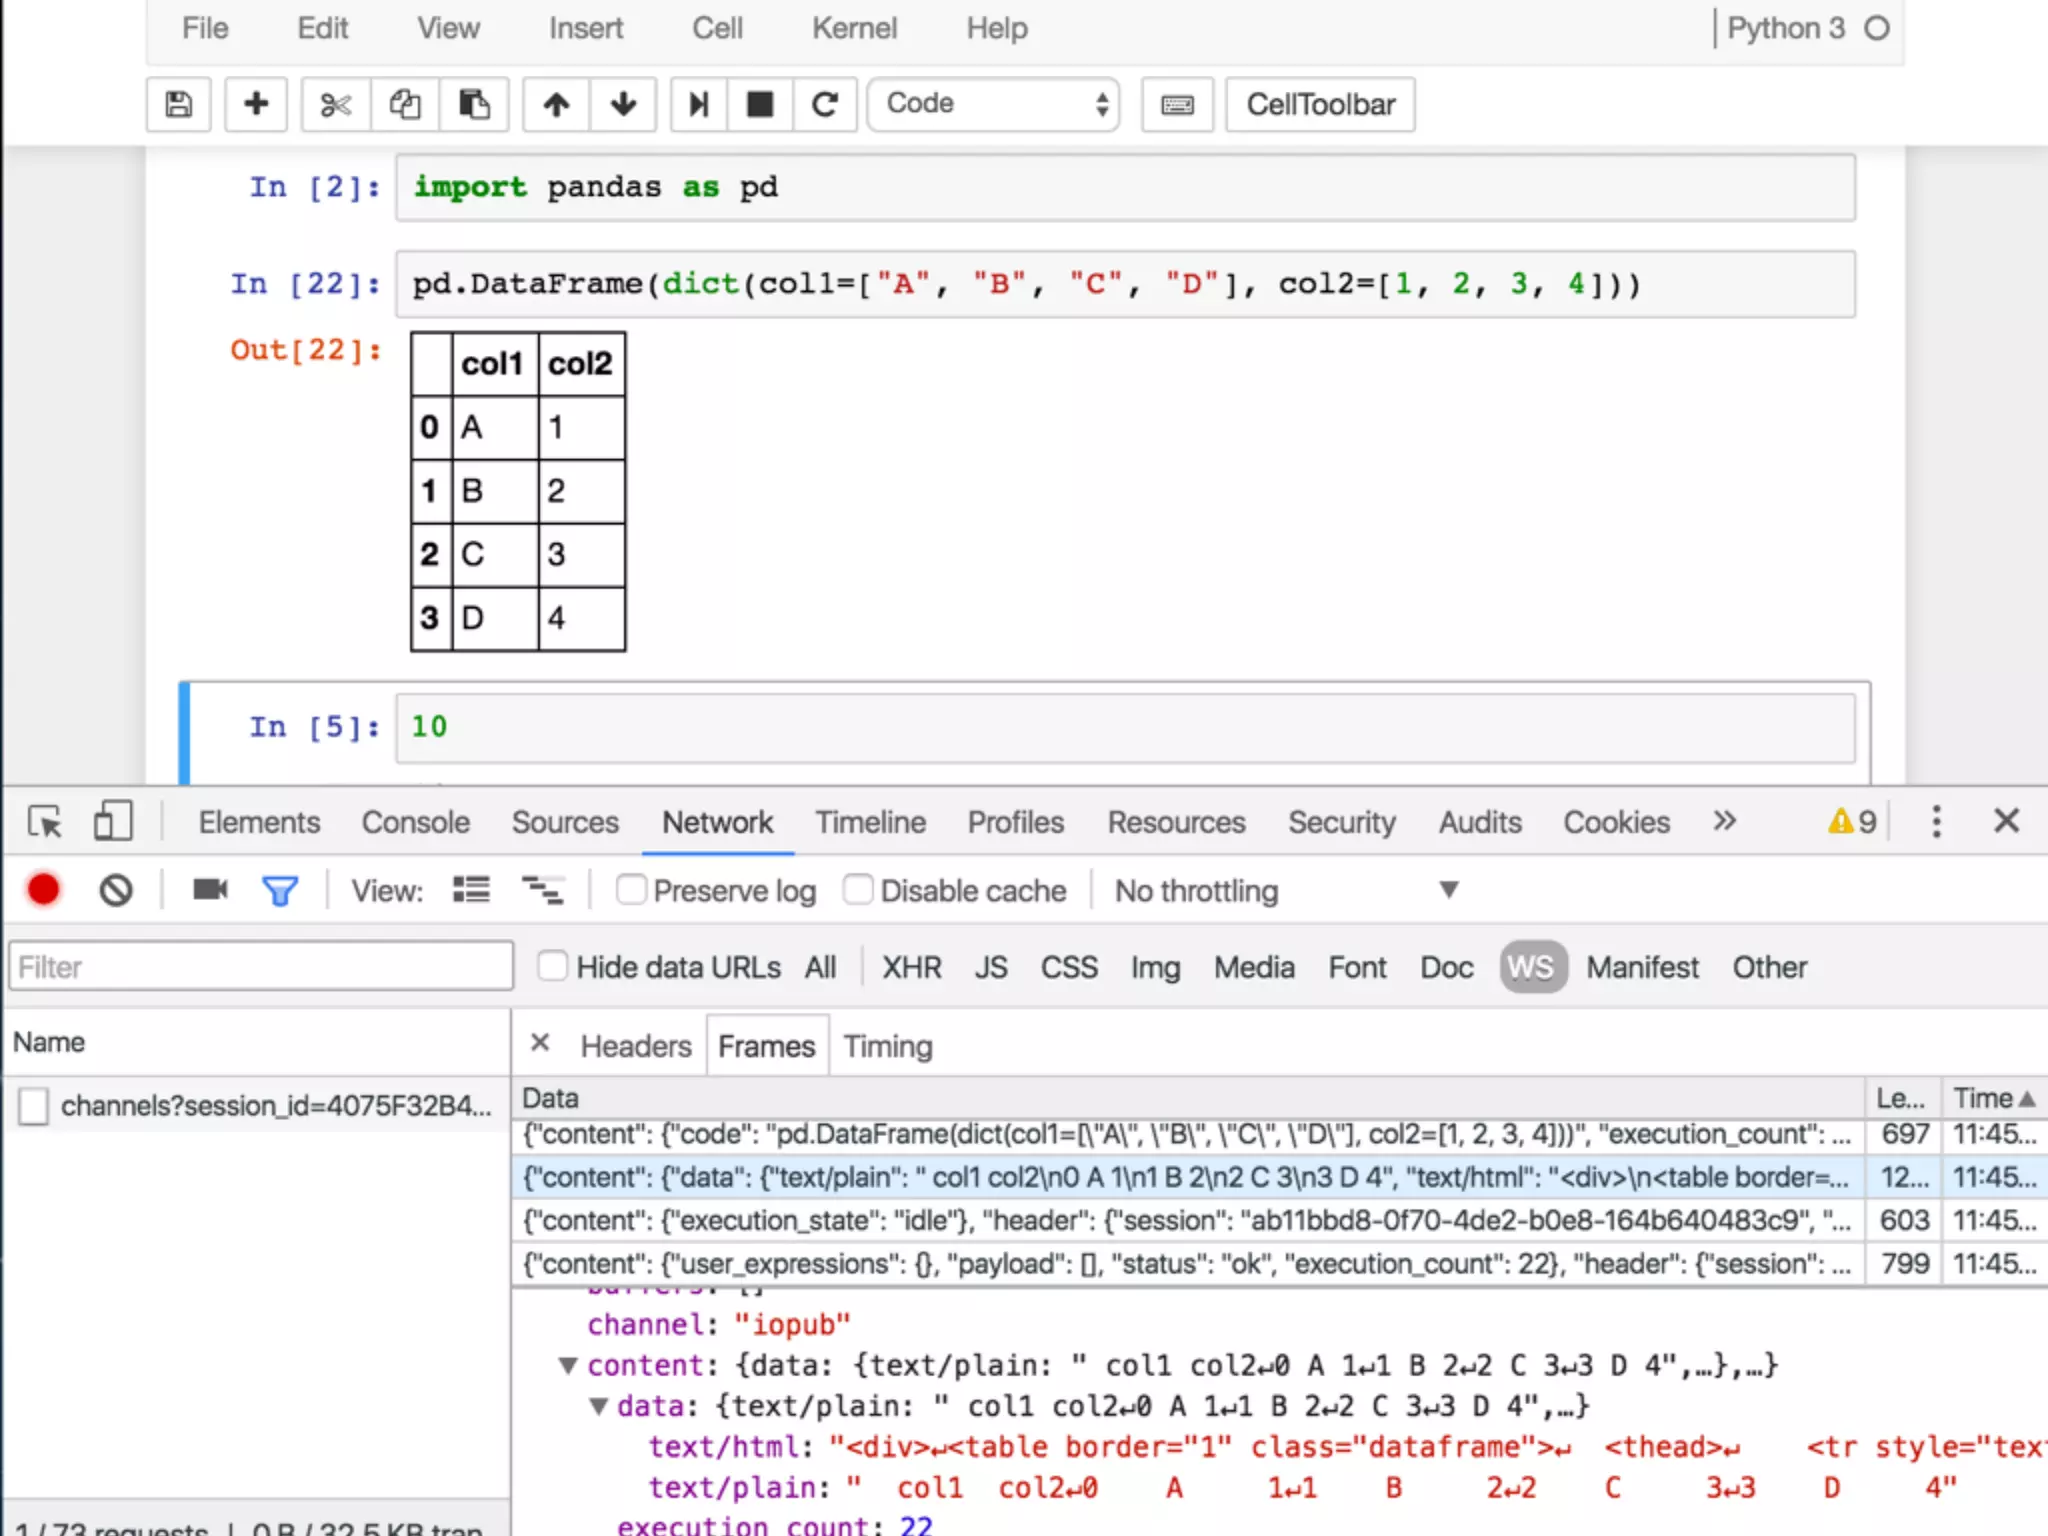The height and width of the screenshot is (1536, 2048).
Task: Collapse the content object tree node
Action: point(568,1365)
